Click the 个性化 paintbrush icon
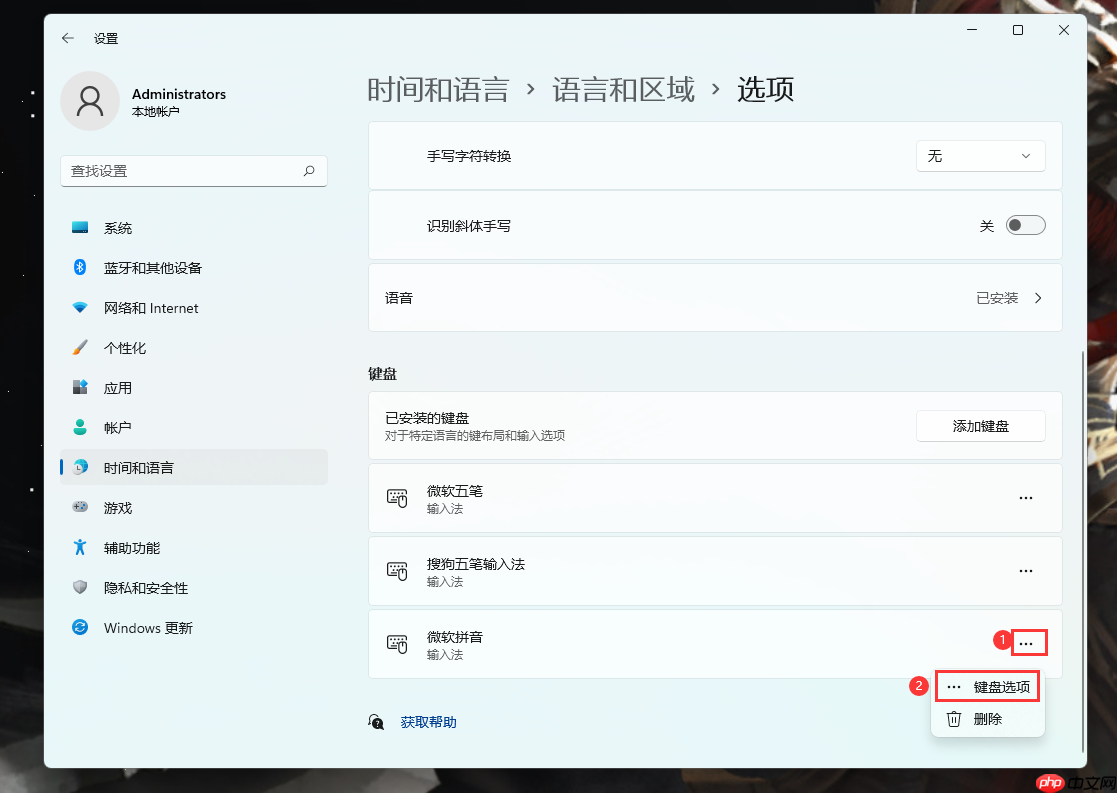The image size is (1117, 793). pyautogui.click(x=80, y=347)
